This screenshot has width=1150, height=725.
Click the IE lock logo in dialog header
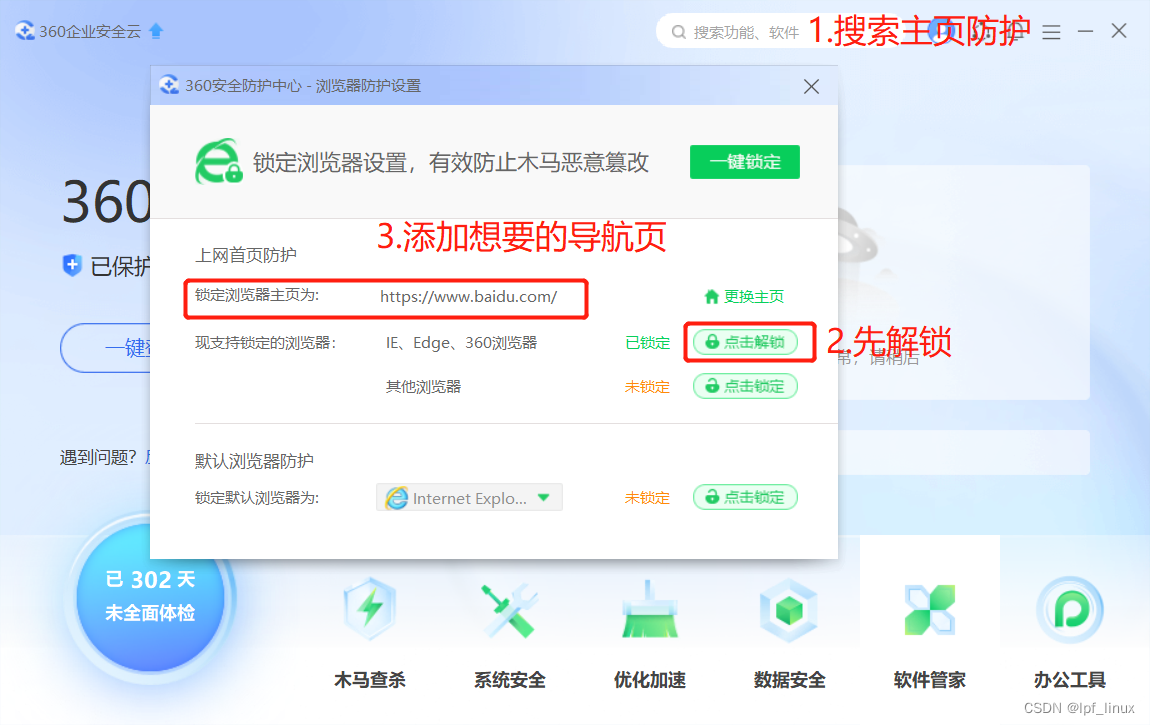218,161
